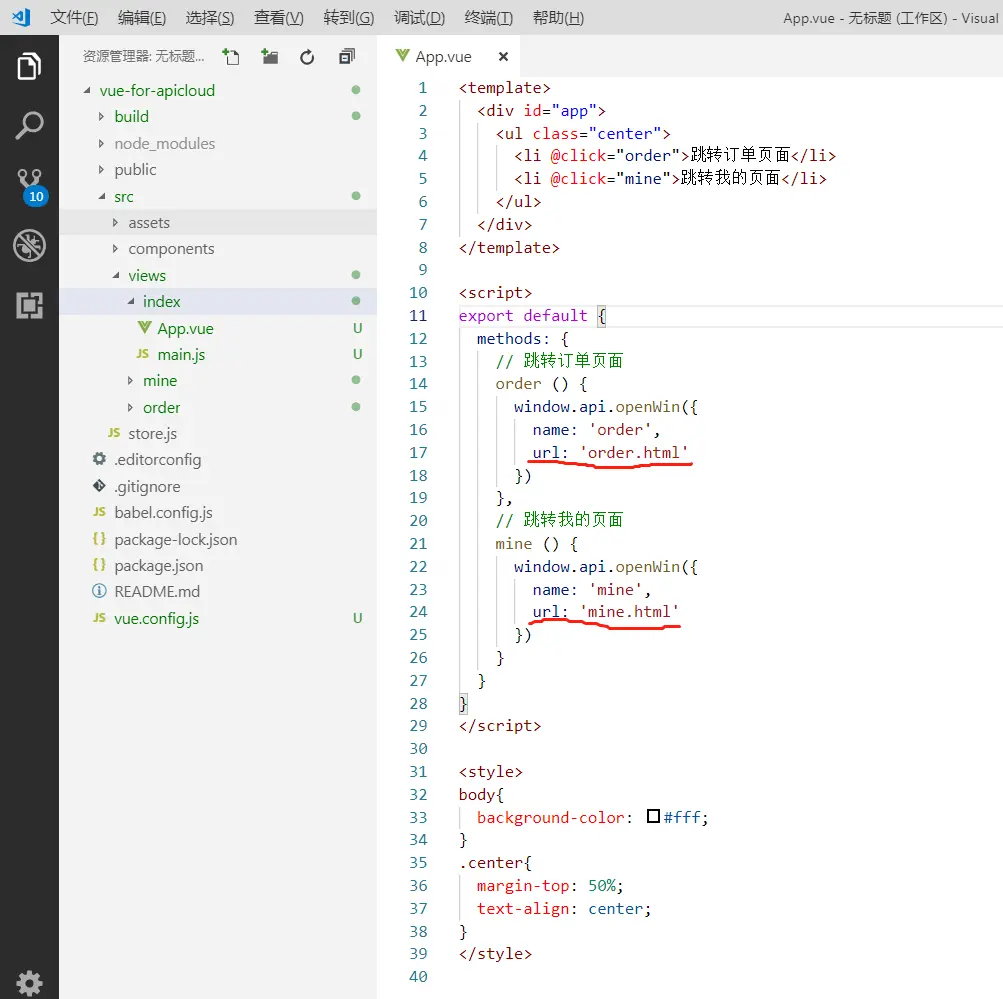This screenshot has width=1003, height=999.
Task: Click line number 11 in gutter
Action: click(418, 315)
